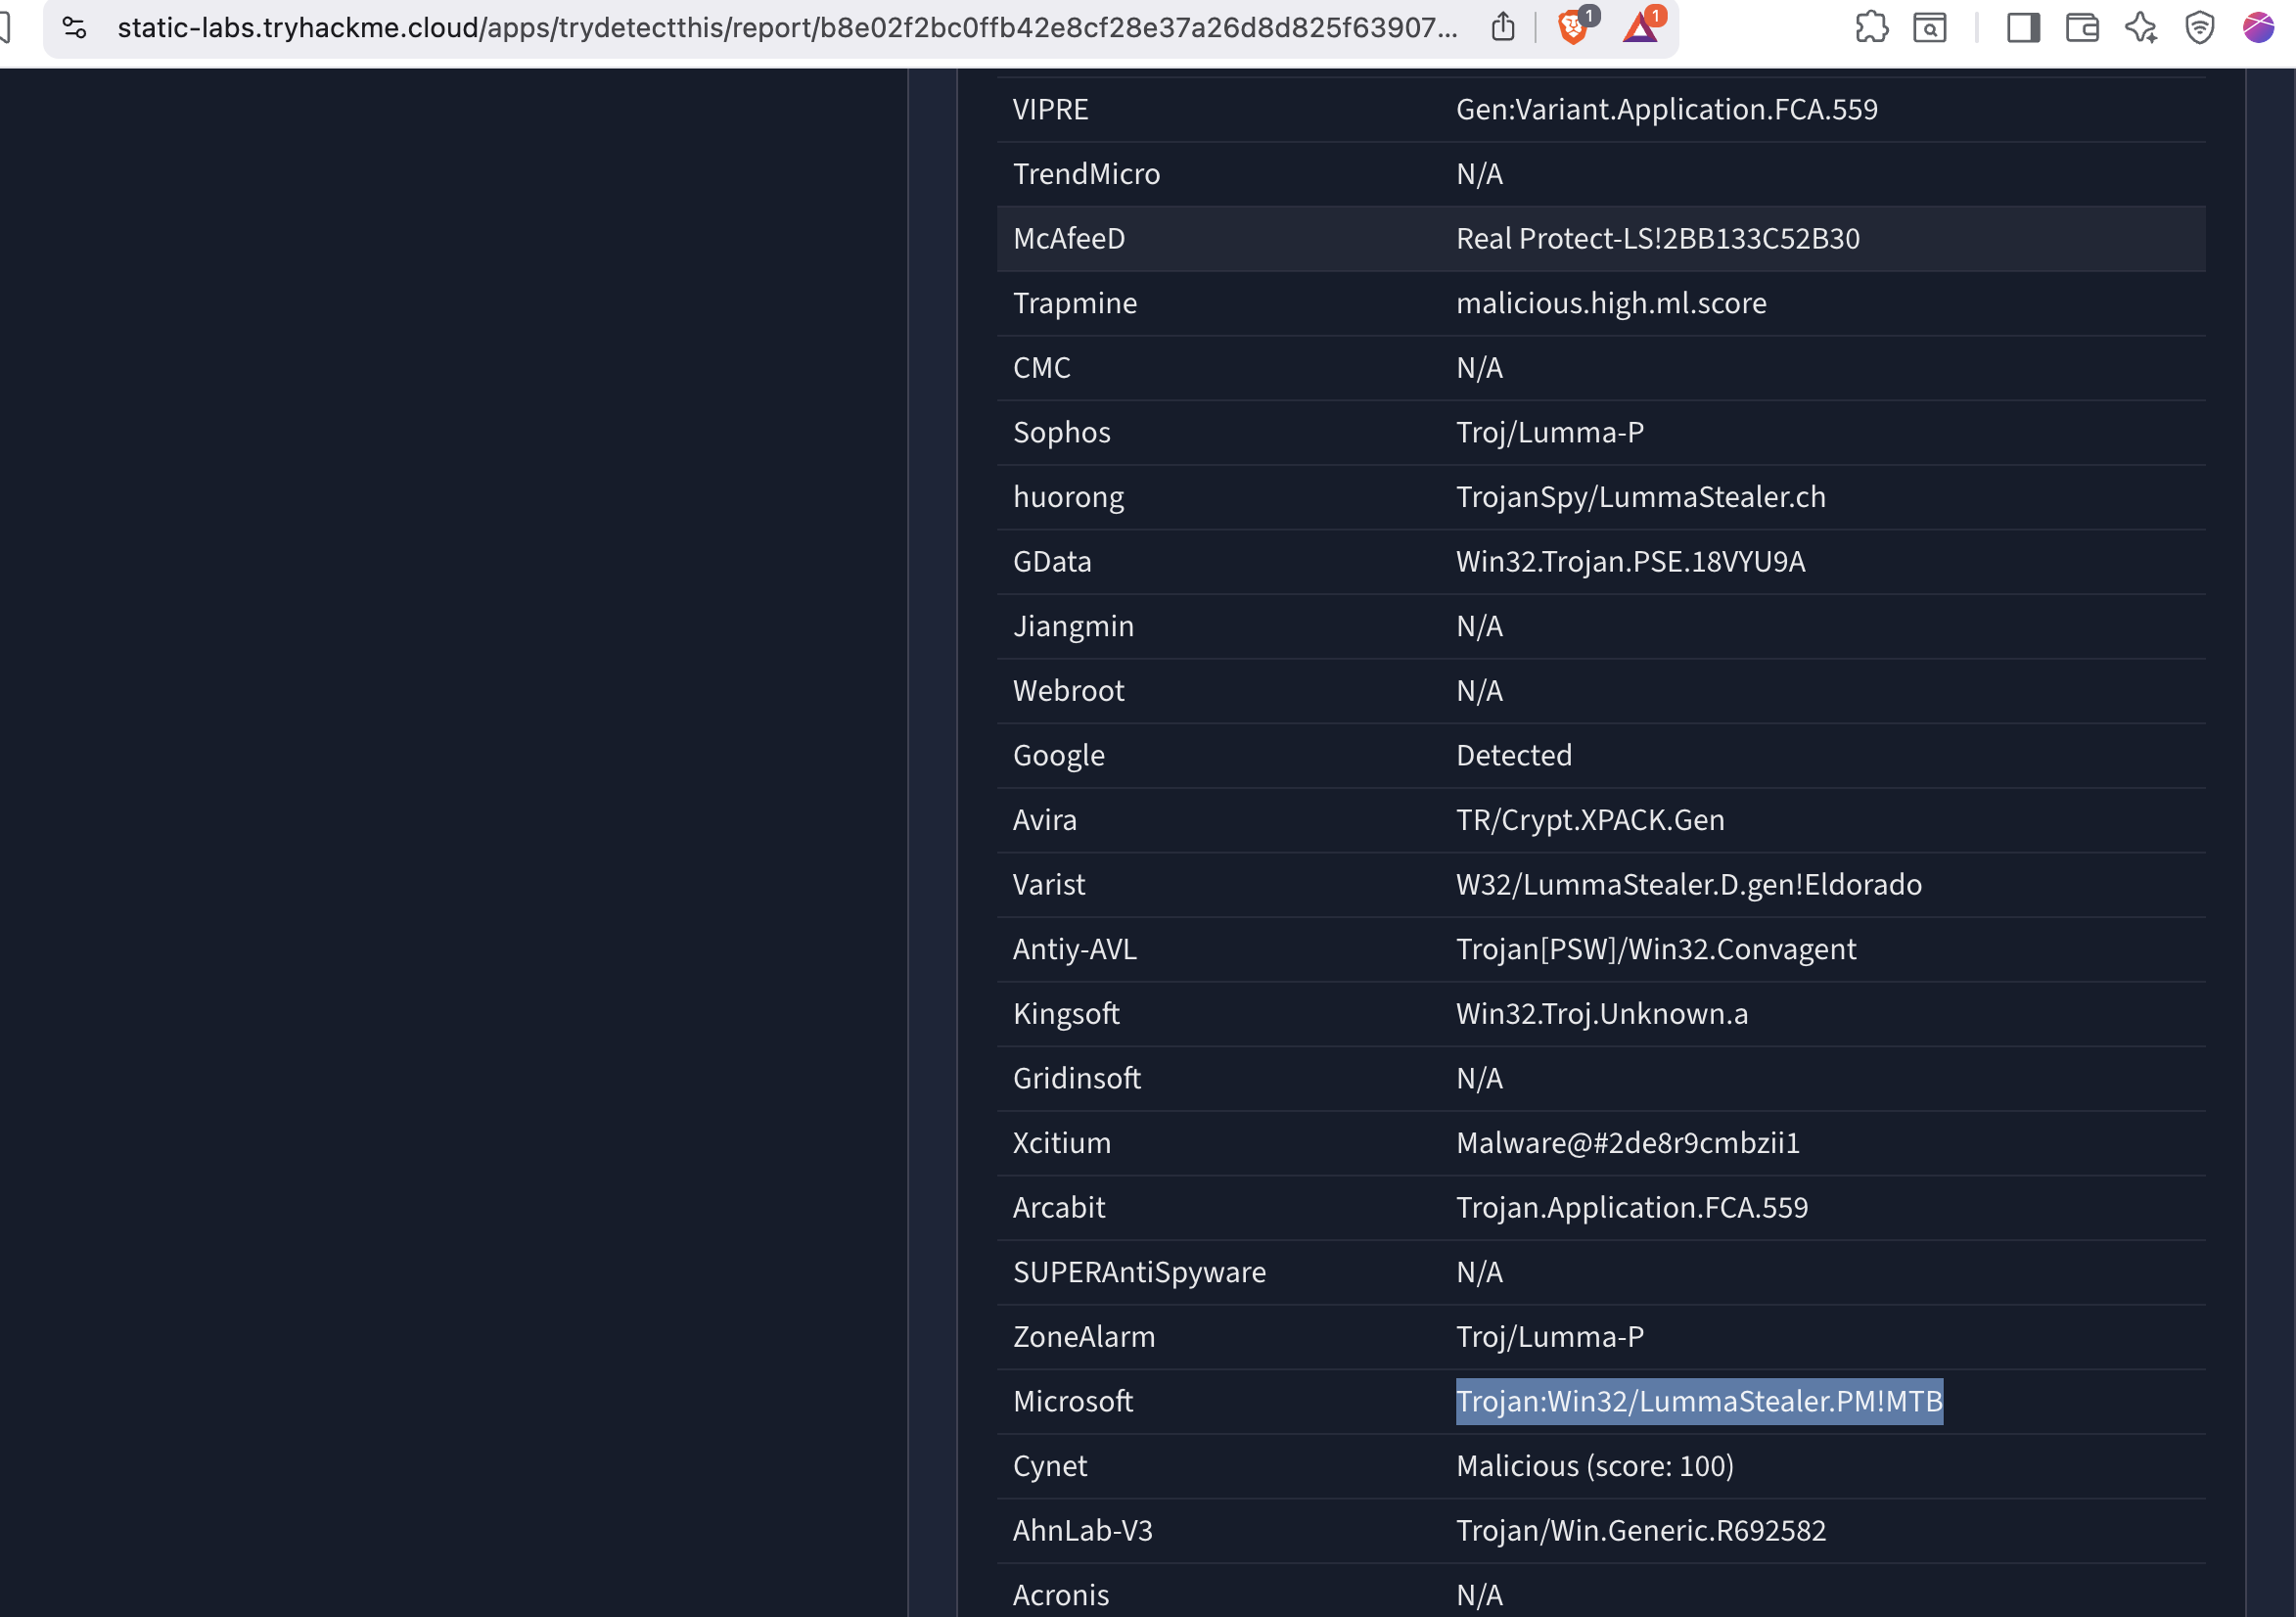Click the Google Detected row
The width and height of the screenshot is (2296, 1617).
point(1601,755)
